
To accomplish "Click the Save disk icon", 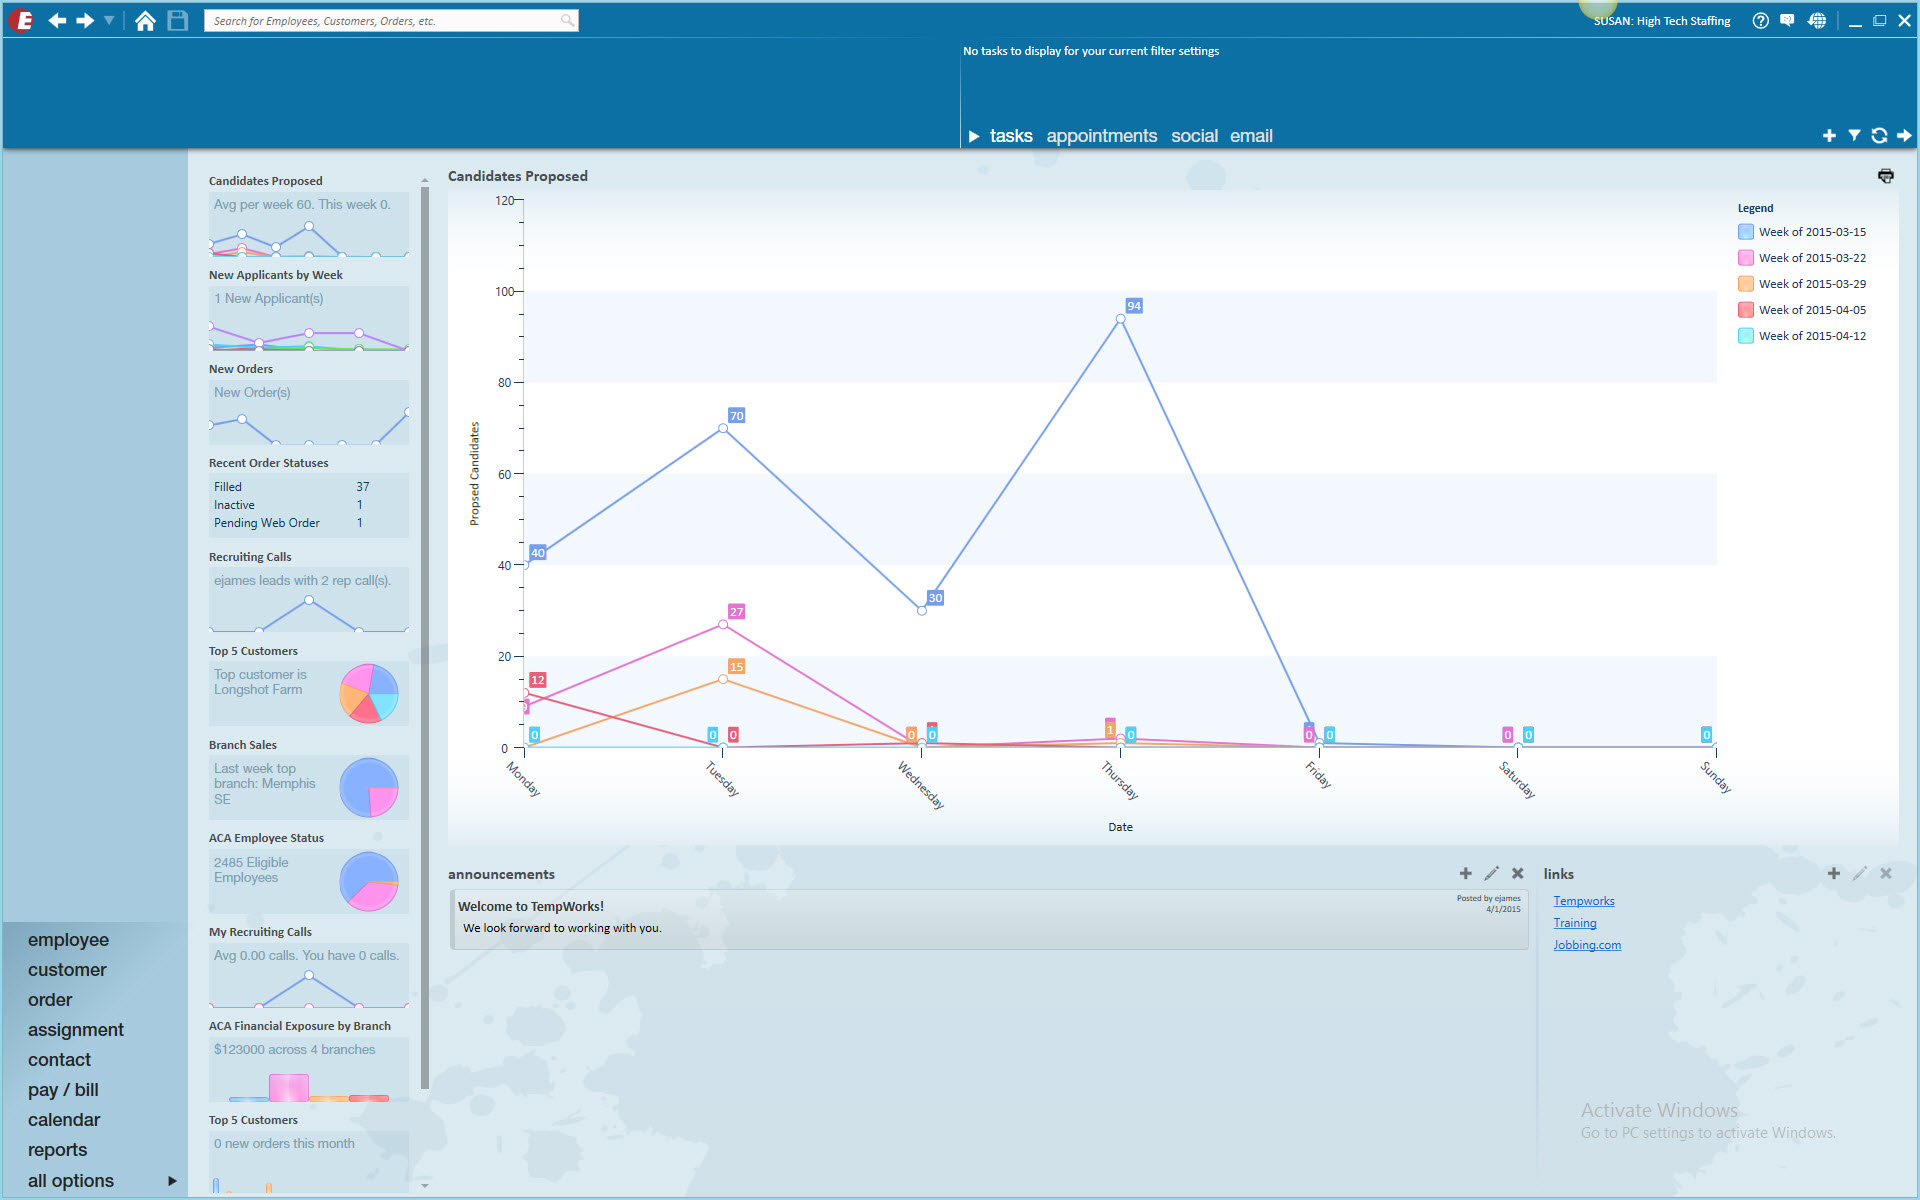I will point(178,21).
